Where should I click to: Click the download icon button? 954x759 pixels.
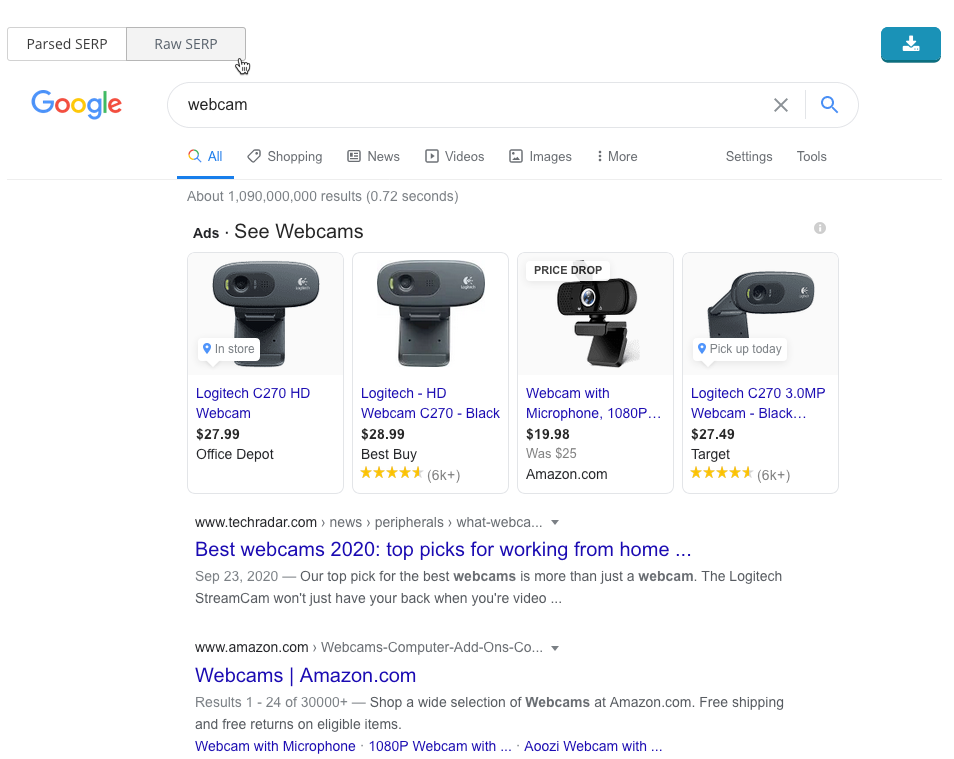[x=910, y=44]
